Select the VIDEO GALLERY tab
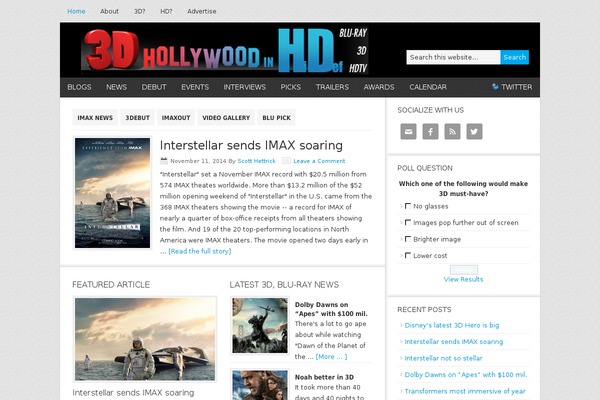The image size is (600, 400). [x=226, y=118]
